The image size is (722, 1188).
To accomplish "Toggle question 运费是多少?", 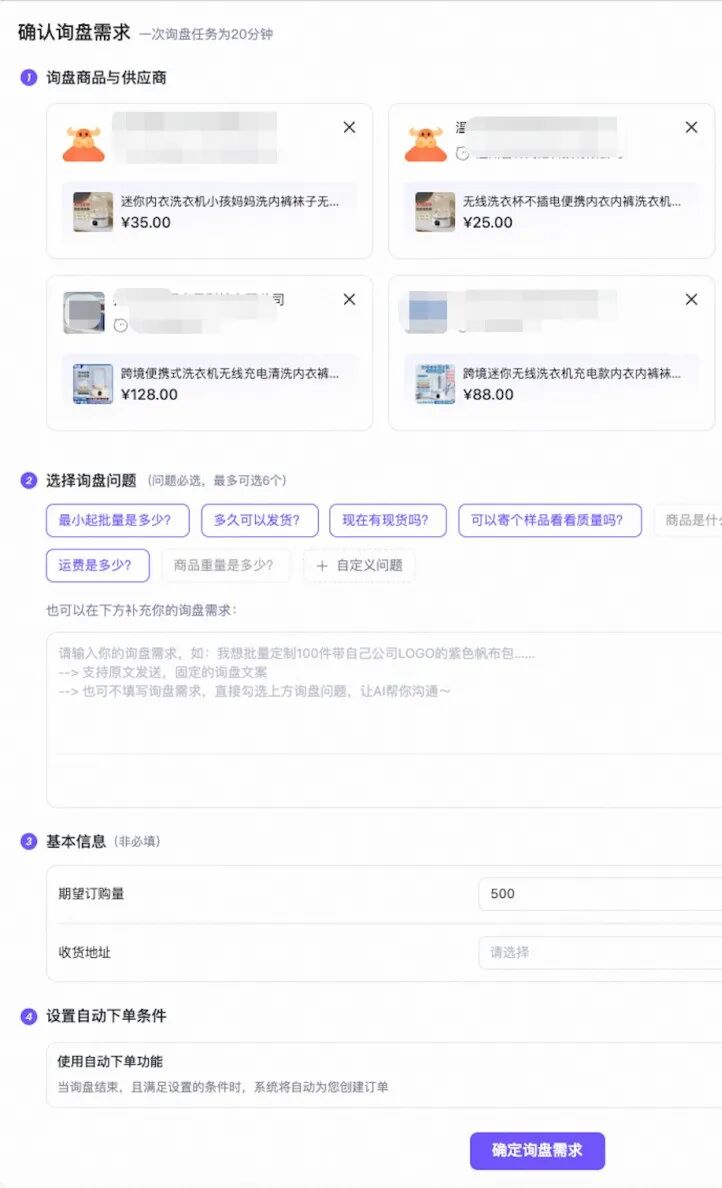I will tap(98, 565).
